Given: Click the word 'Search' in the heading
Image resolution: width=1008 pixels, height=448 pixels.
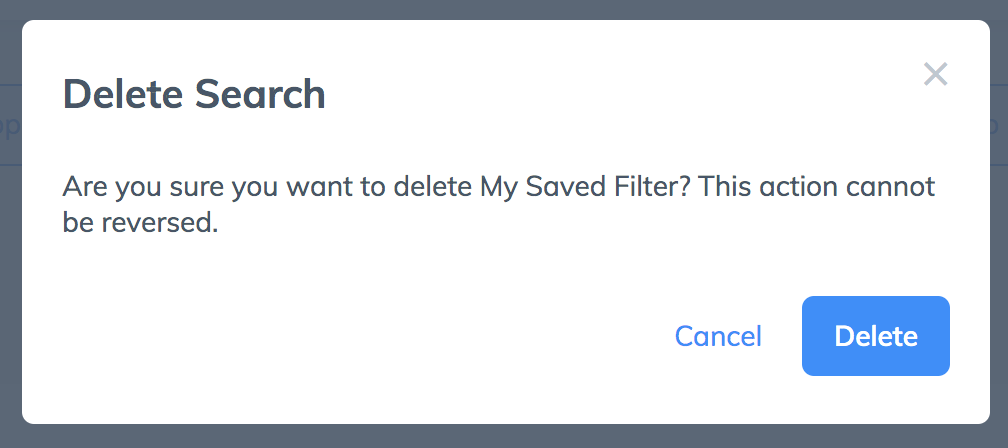Looking at the screenshot, I should click(x=260, y=94).
